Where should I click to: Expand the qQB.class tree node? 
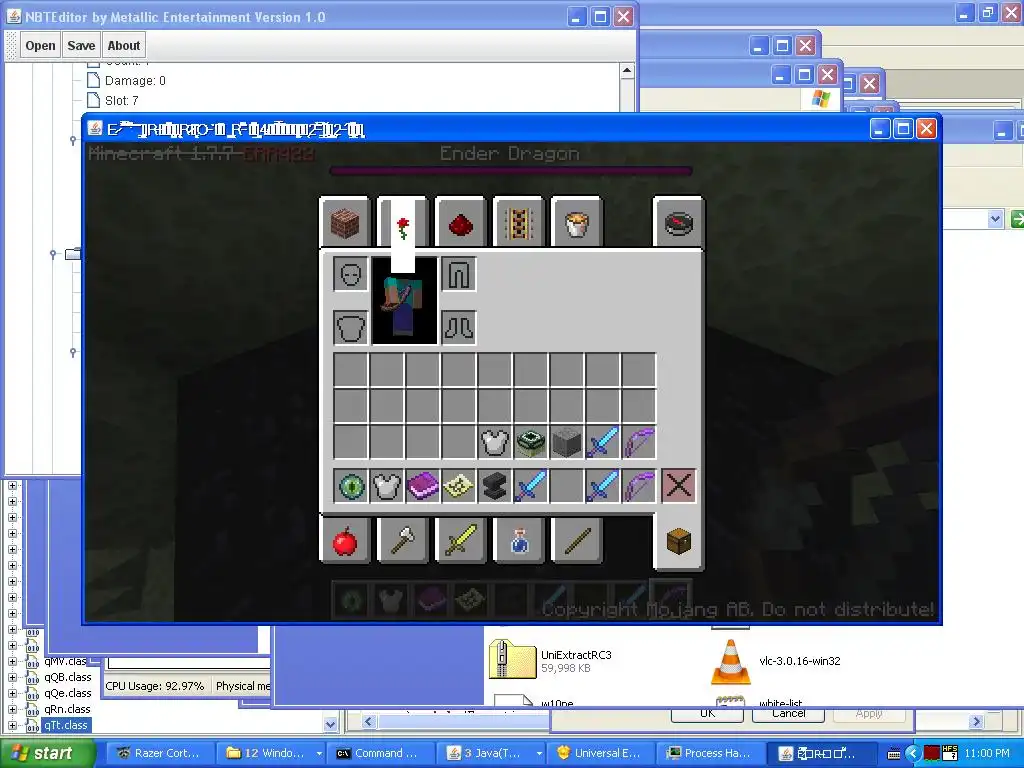click(12, 677)
